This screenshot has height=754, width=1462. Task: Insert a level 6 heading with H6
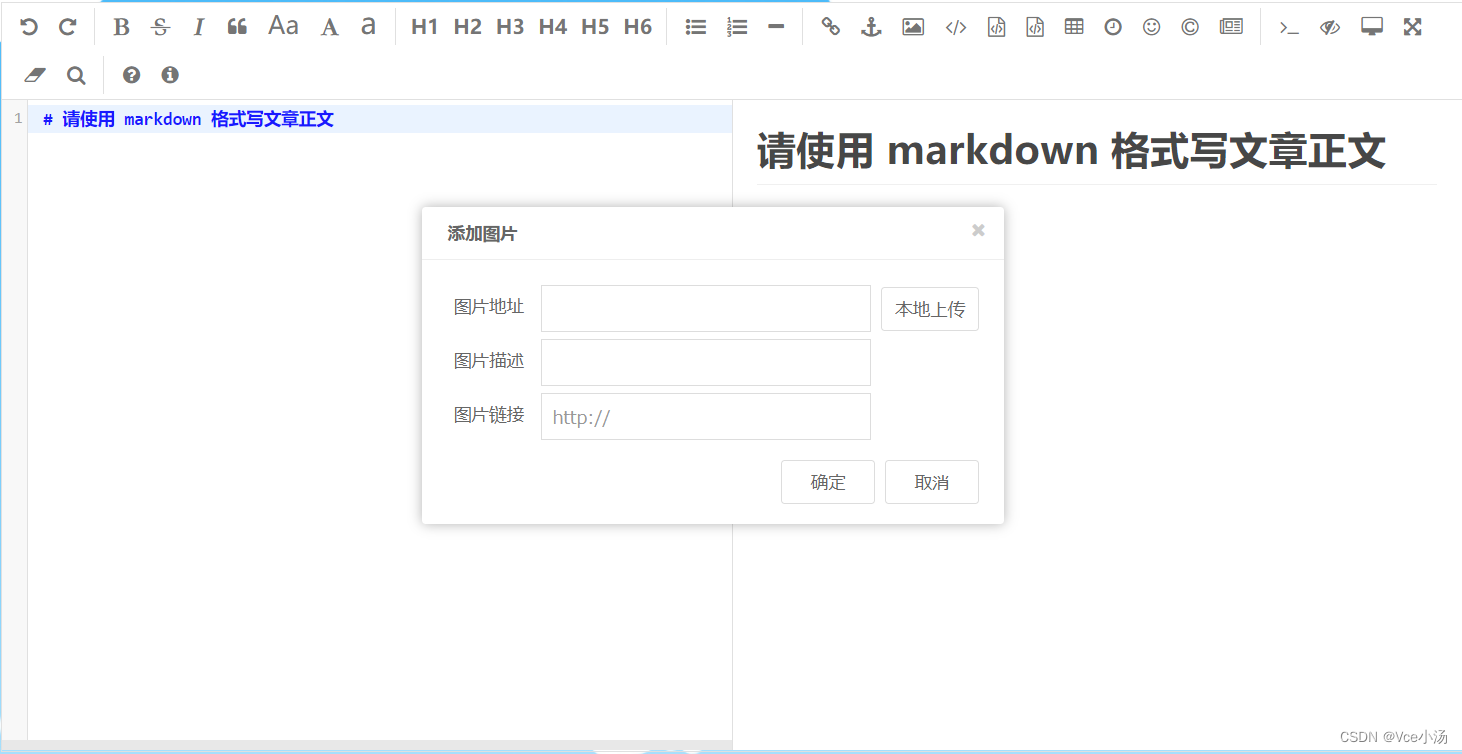click(x=638, y=27)
